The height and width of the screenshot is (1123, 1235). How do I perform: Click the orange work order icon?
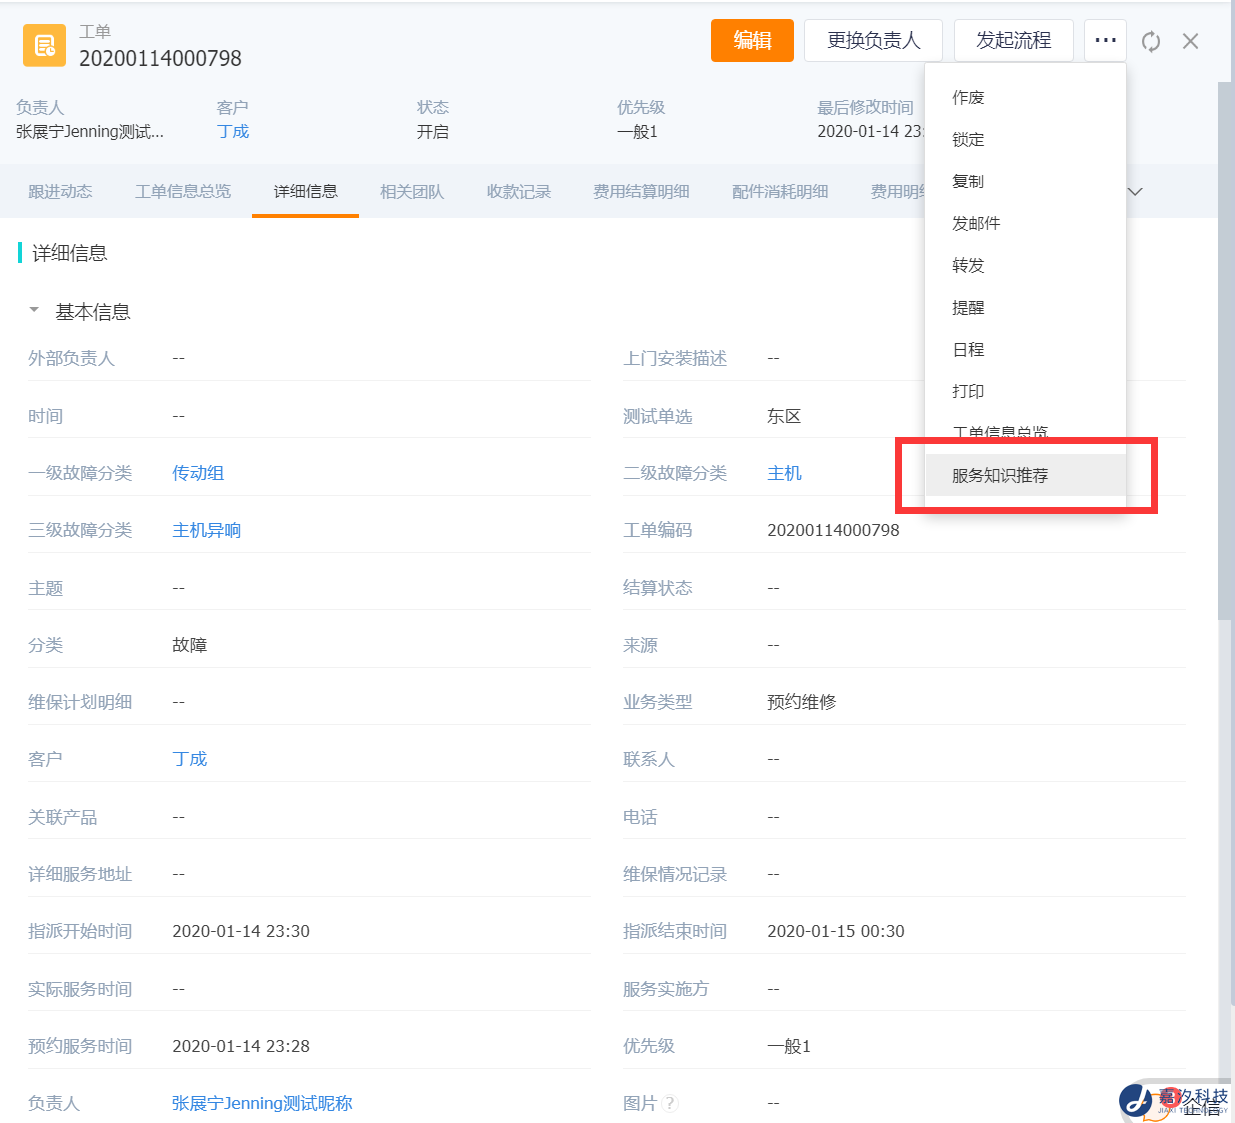click(44, 45)
